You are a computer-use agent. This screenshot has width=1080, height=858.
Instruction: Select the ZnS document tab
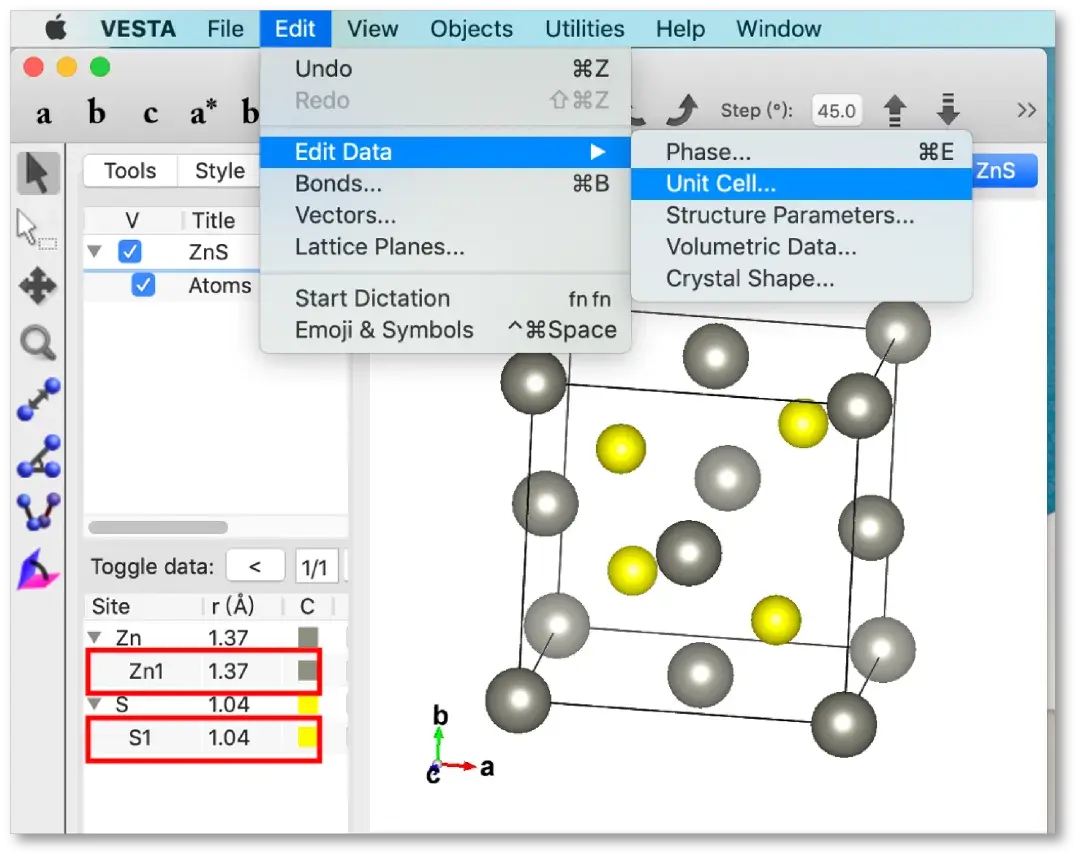1004,170
